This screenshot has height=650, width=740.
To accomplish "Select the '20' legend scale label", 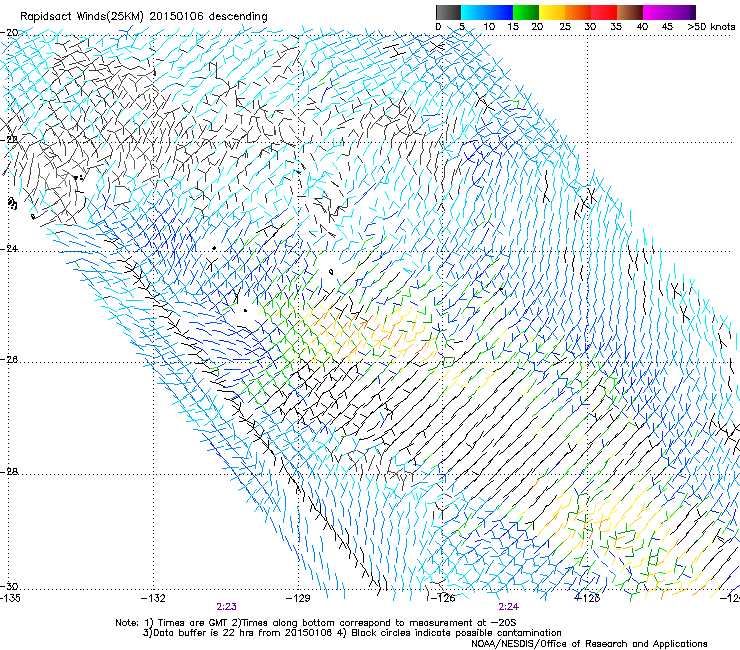I will [537, 27].
